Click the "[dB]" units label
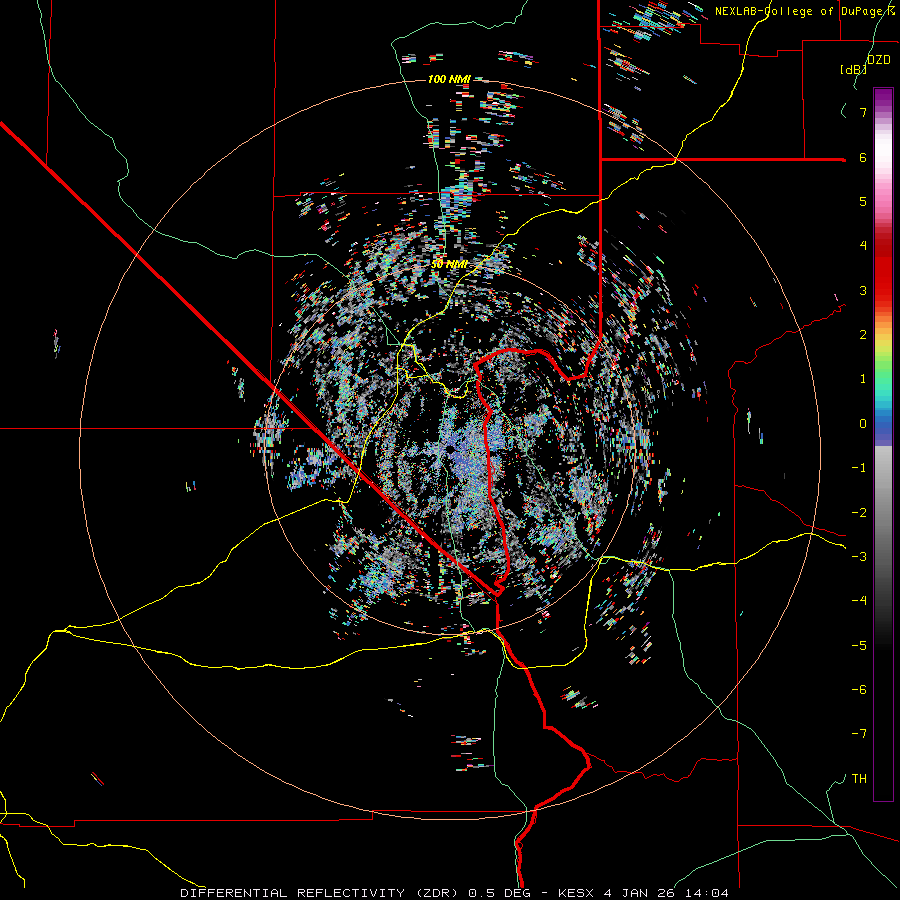This screenshot has height=900, width=900. (853, 70)
